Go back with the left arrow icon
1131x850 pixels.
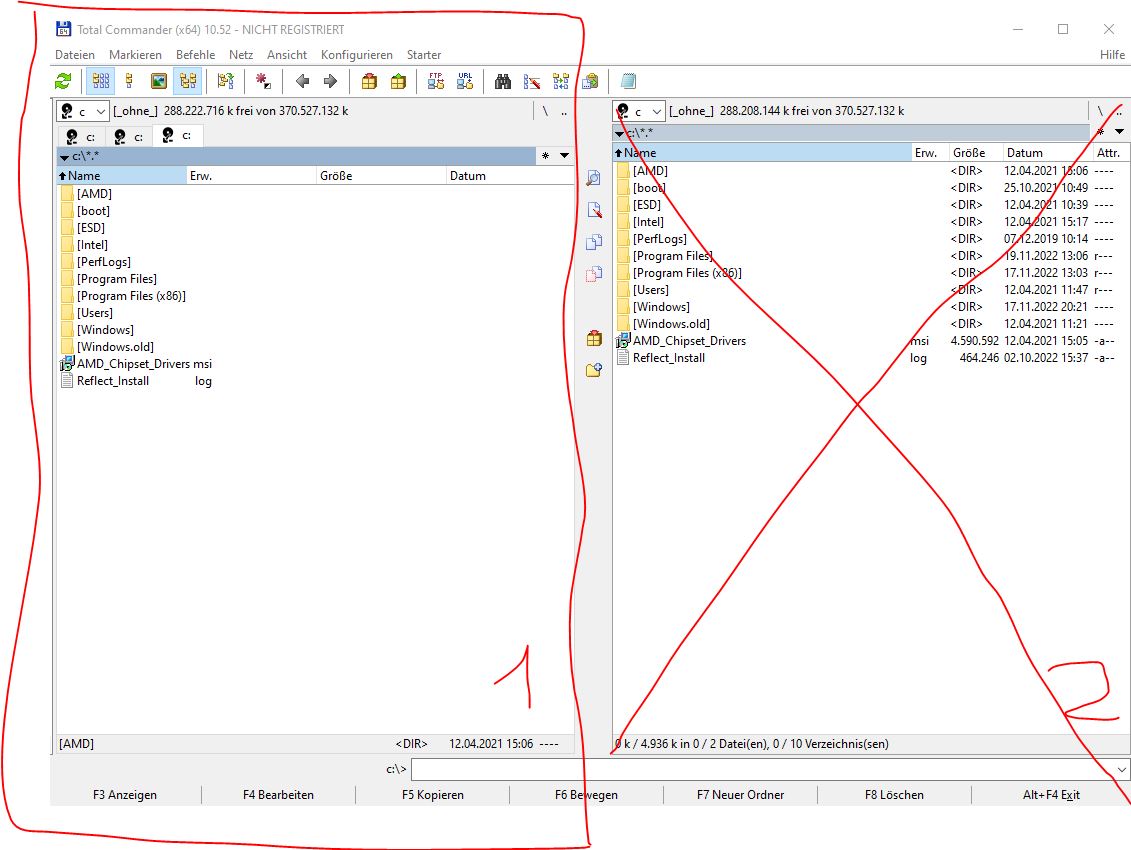click(x=302, y=82)
